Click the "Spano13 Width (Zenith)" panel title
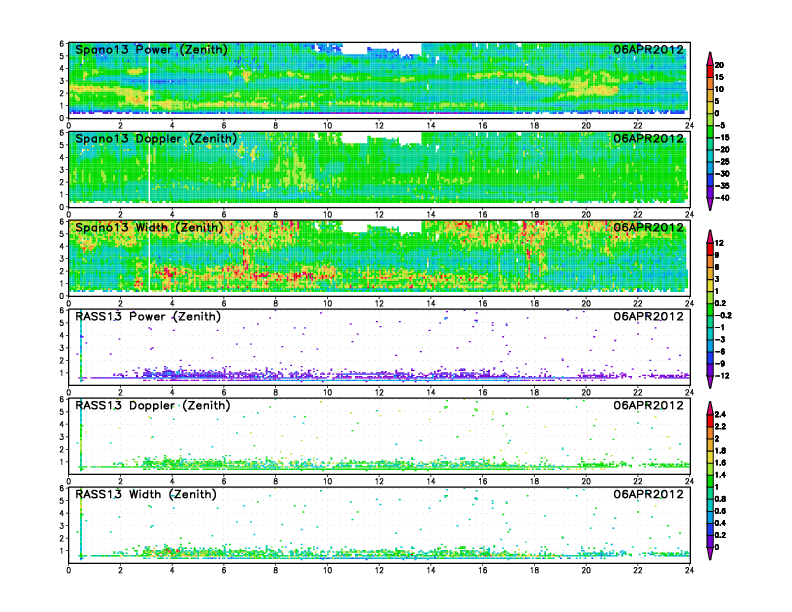This screenshot has height=612, width=792. [x=149, y=227]
